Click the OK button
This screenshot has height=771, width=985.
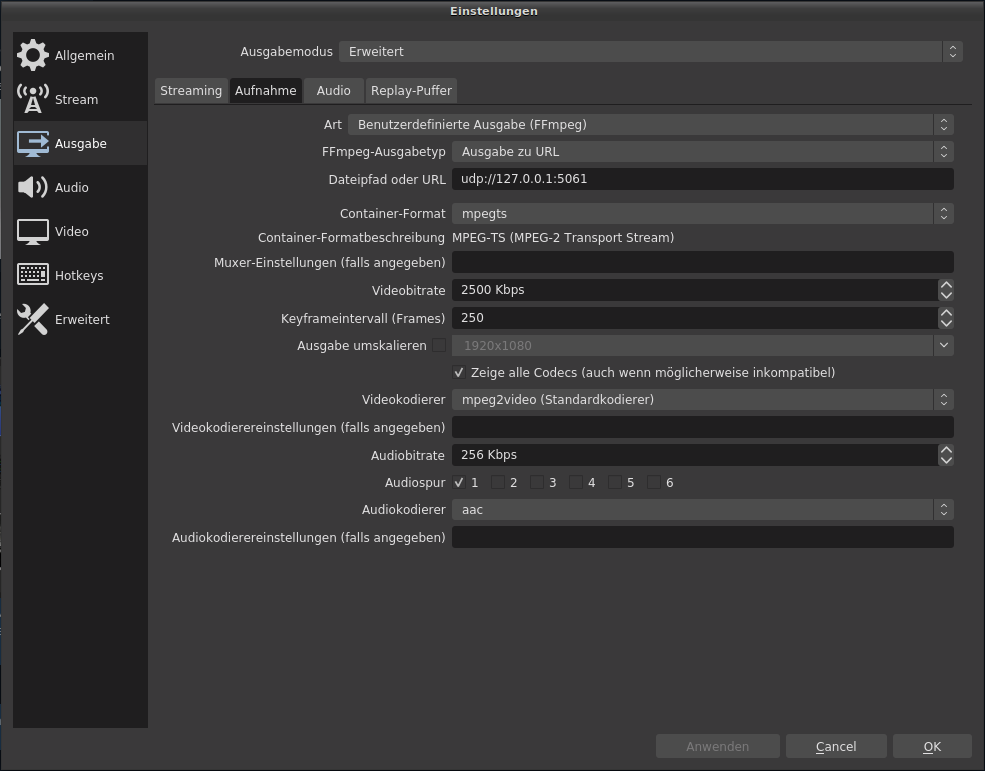(932, 746)
